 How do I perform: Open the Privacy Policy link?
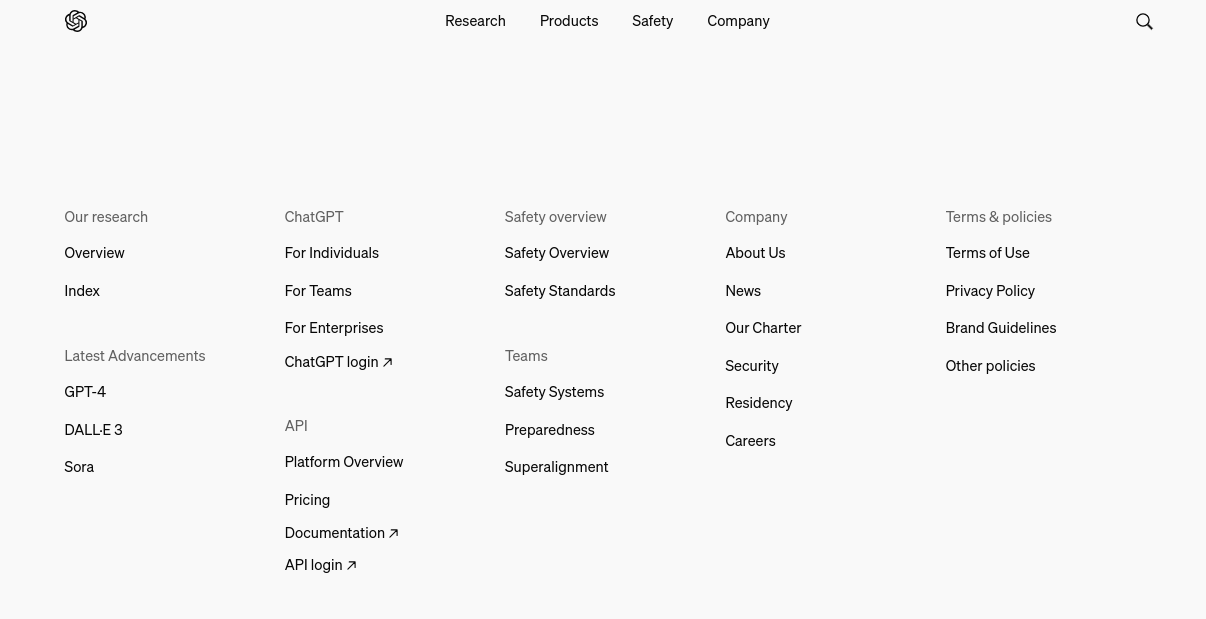point(990,291)
